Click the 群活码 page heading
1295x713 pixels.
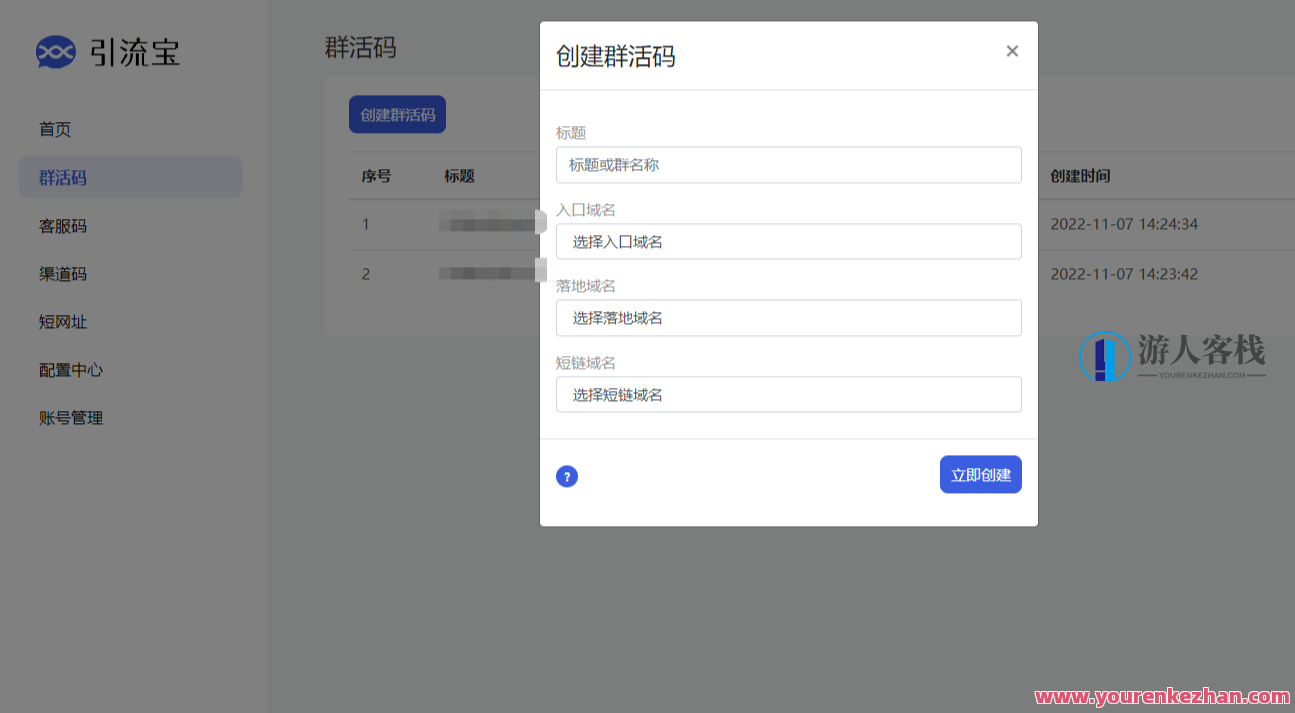point(357,47)
